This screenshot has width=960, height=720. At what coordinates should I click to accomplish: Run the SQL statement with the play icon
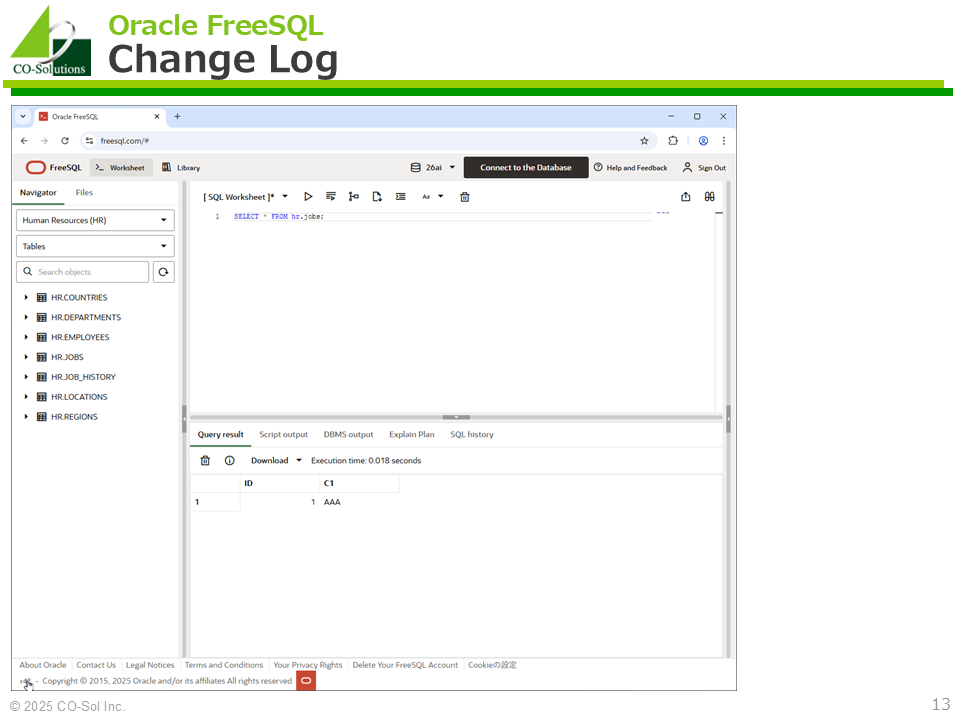[308, 197]
